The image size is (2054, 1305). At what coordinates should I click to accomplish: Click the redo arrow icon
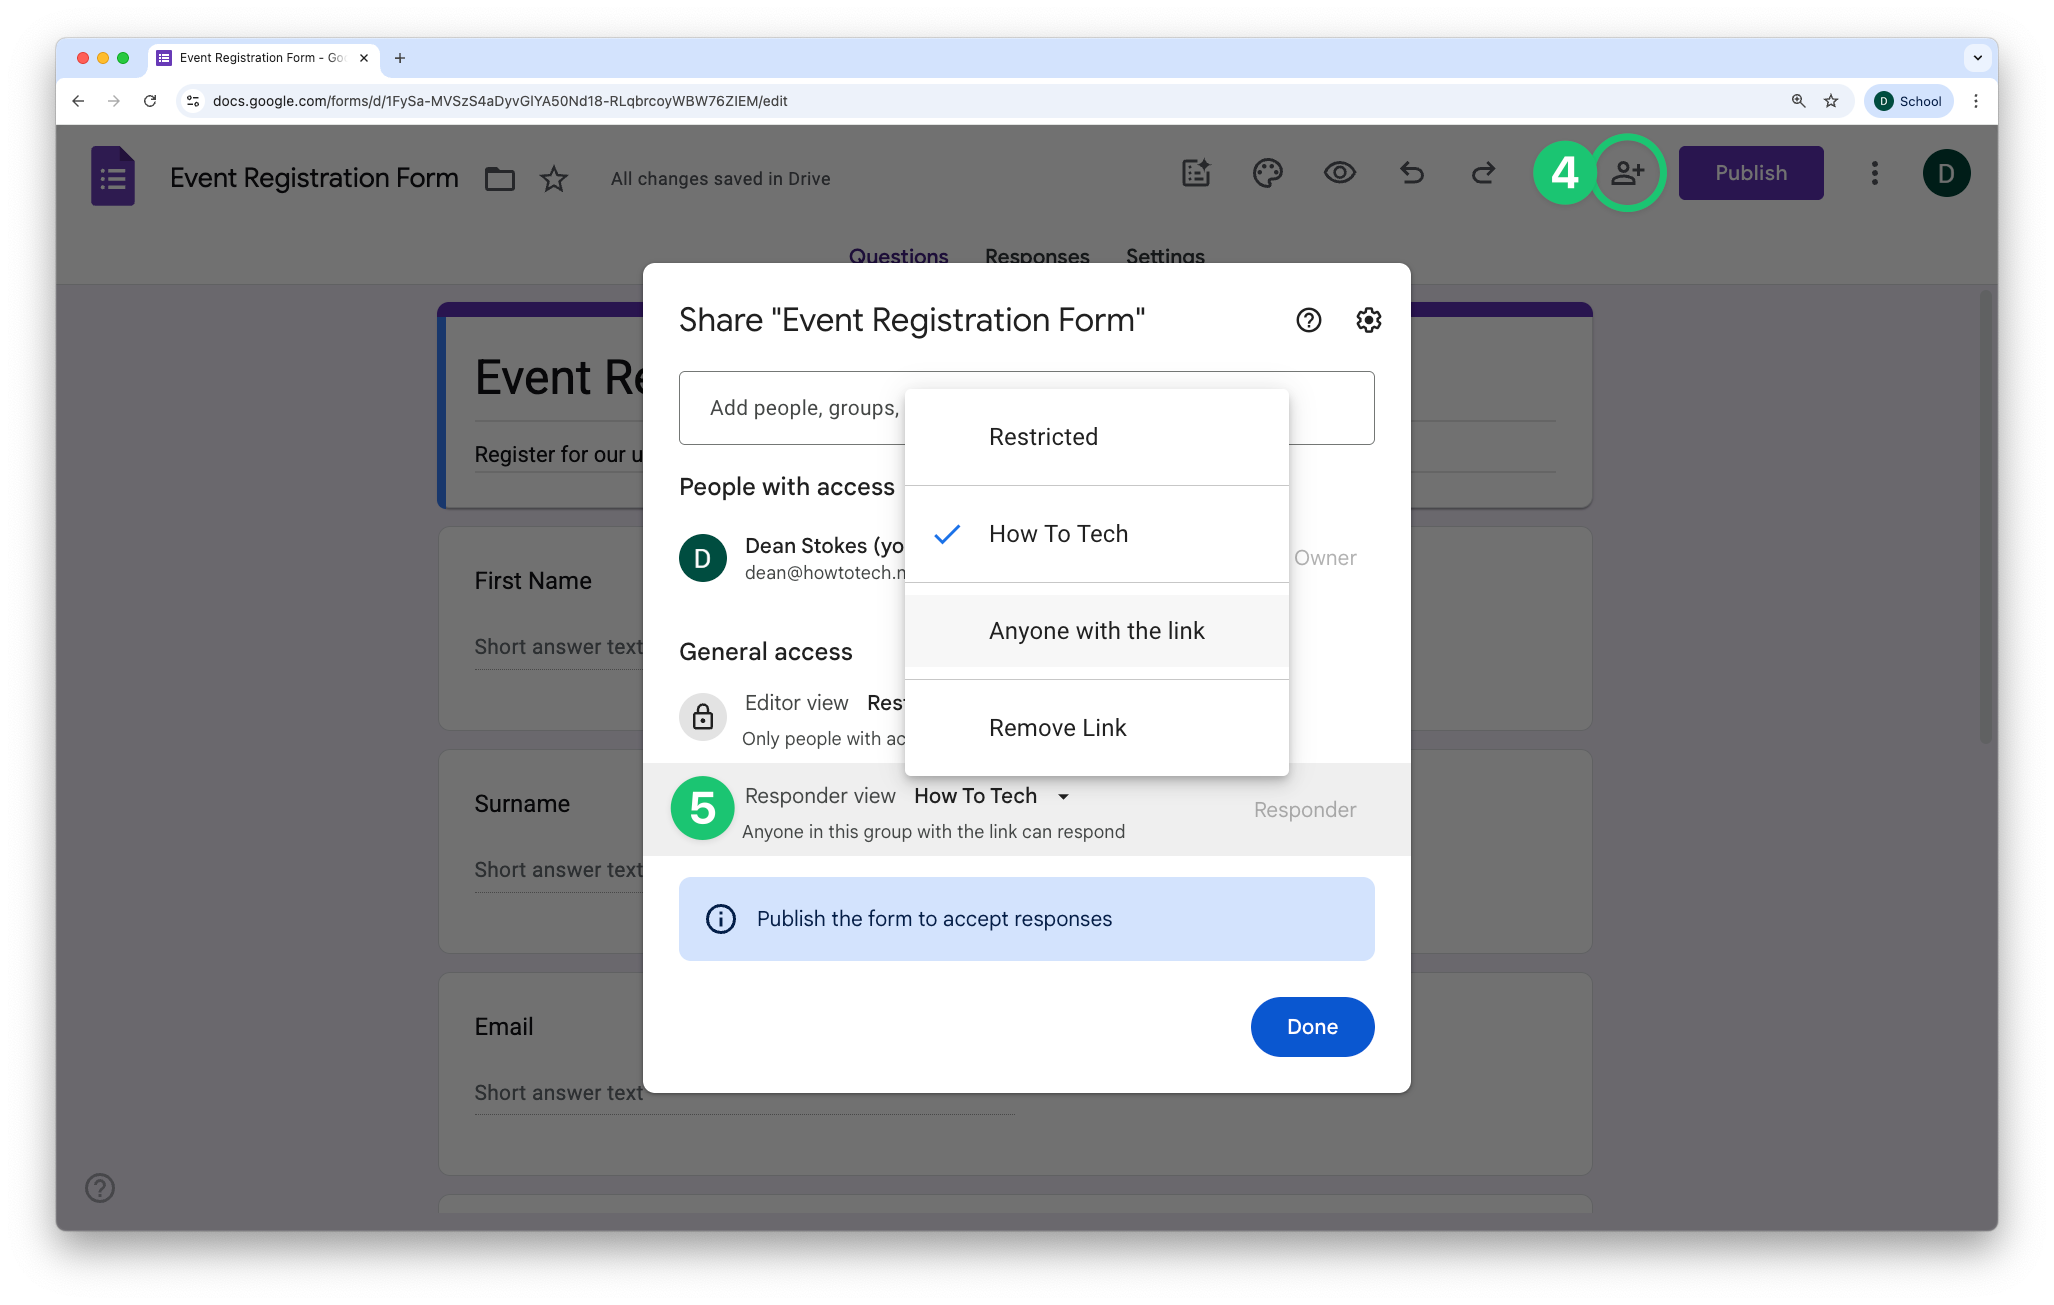coord(1483,173)
